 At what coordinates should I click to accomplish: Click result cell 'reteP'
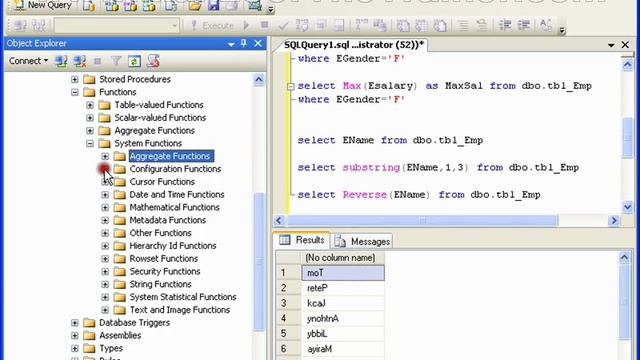(343, 288)
